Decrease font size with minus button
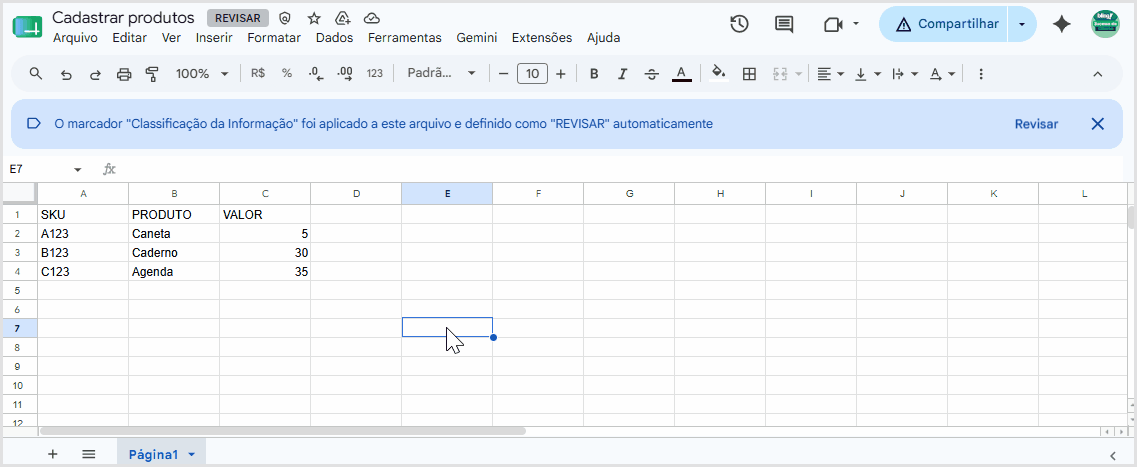 504,73
